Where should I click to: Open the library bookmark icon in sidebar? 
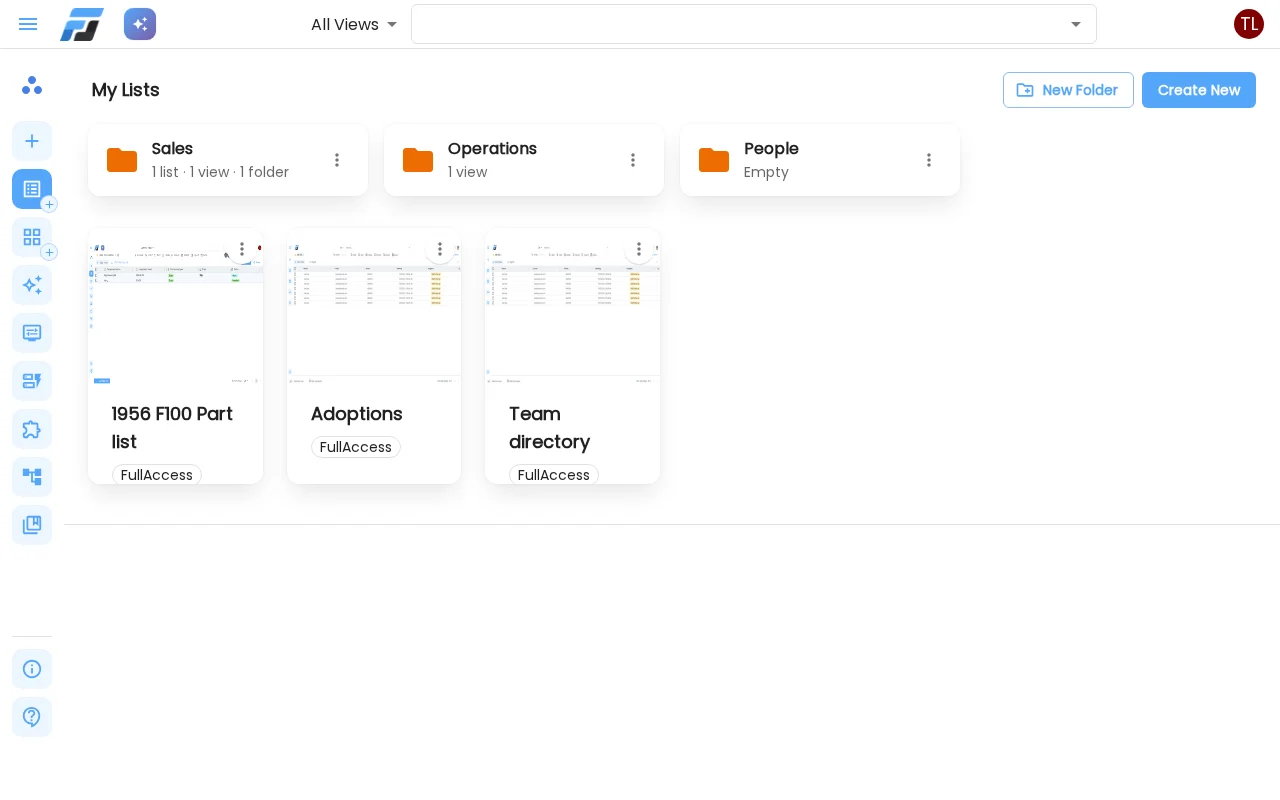coord(32,525)
